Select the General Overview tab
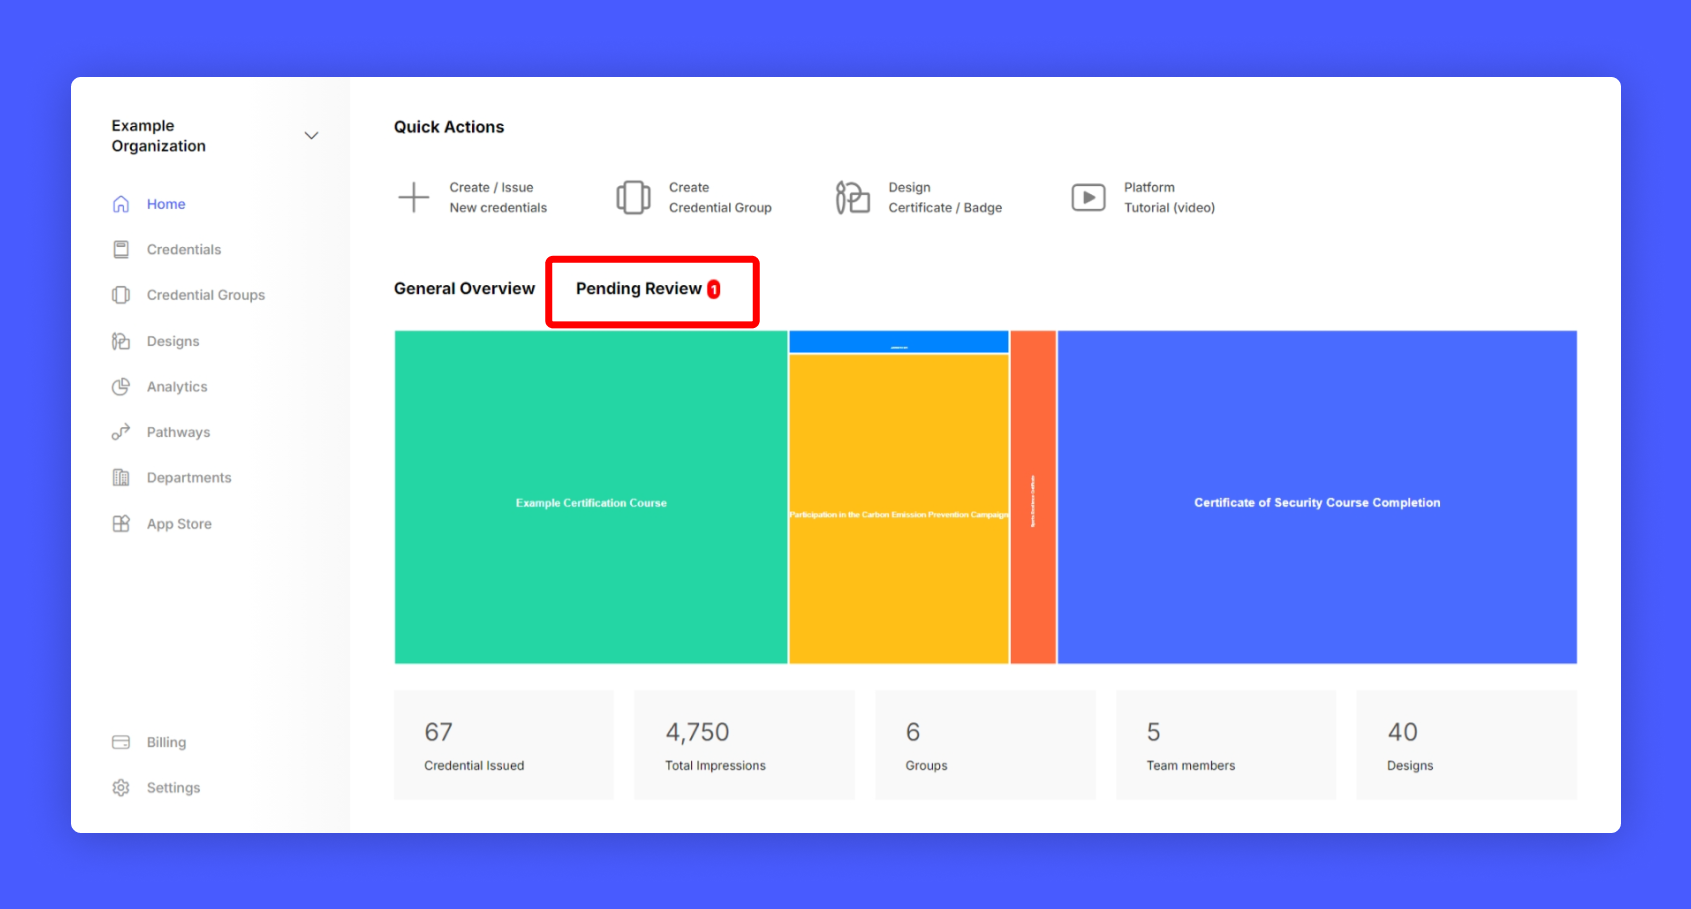This screenshot has height=909, width=1691. 464,289
